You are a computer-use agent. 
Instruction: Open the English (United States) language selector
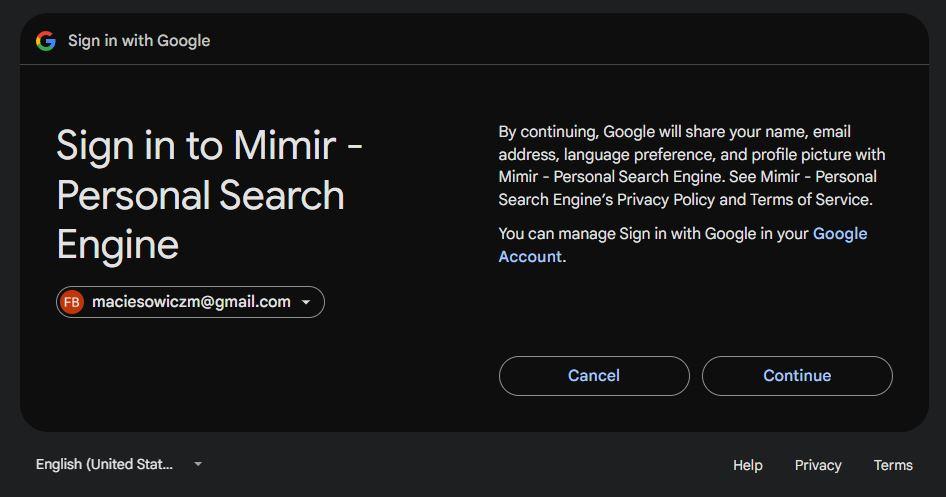click(105, 464)
